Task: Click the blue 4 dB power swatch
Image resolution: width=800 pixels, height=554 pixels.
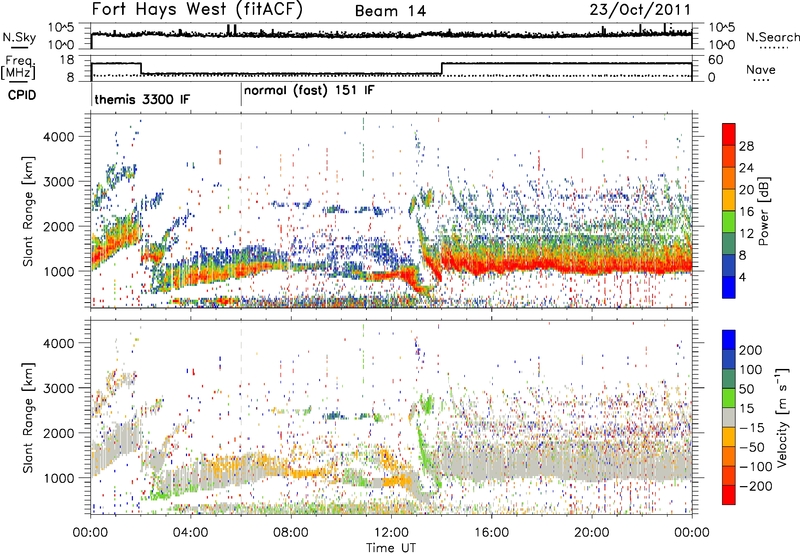Action: (729, 288)
